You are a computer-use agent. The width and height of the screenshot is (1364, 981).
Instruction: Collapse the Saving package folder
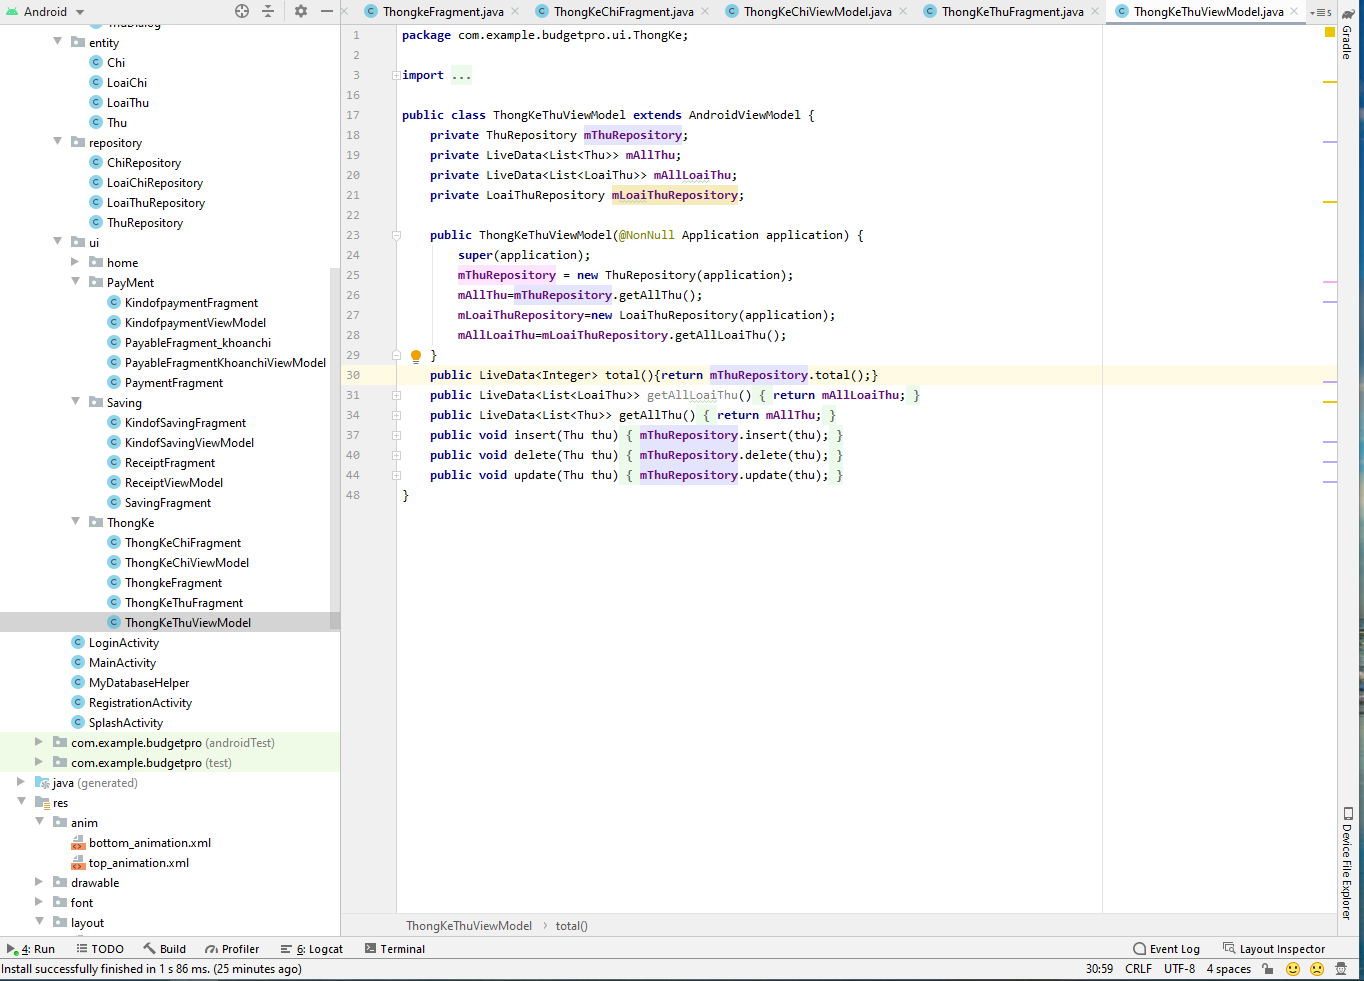pyautogui.click(x=76, y=402)
